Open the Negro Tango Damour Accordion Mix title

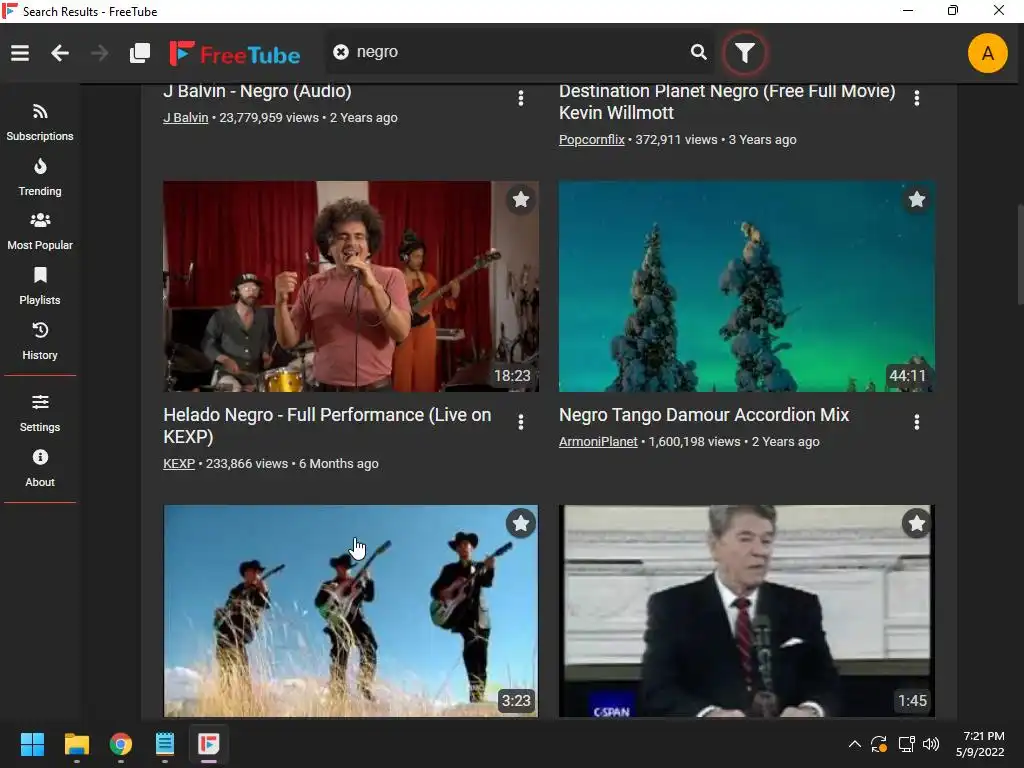click(x=704, y=415)
